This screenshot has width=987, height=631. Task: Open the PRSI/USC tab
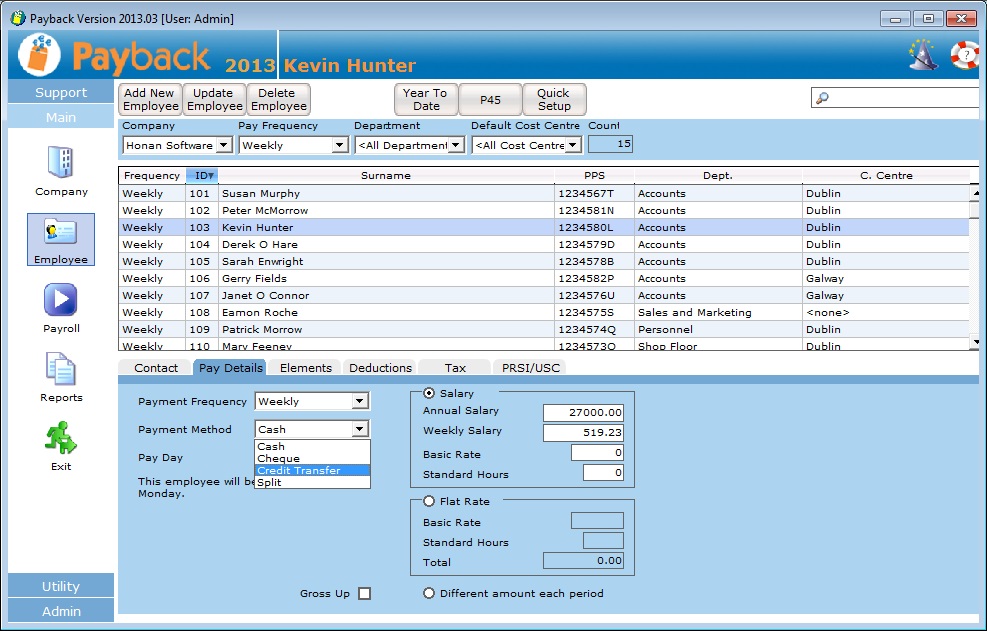coord(531,368)
